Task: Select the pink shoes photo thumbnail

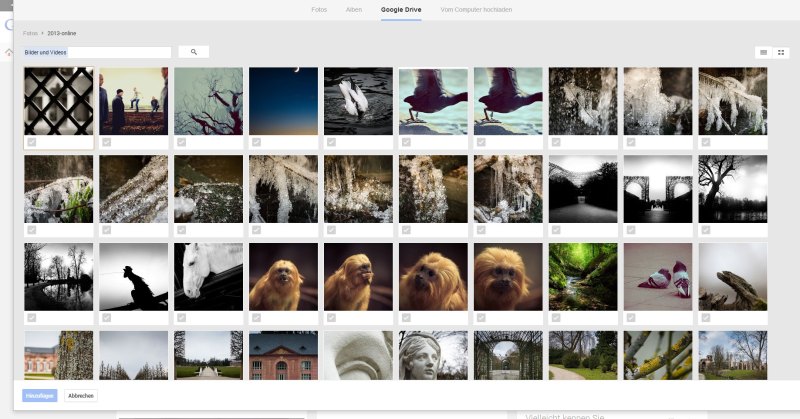Action: click(658, 276)
